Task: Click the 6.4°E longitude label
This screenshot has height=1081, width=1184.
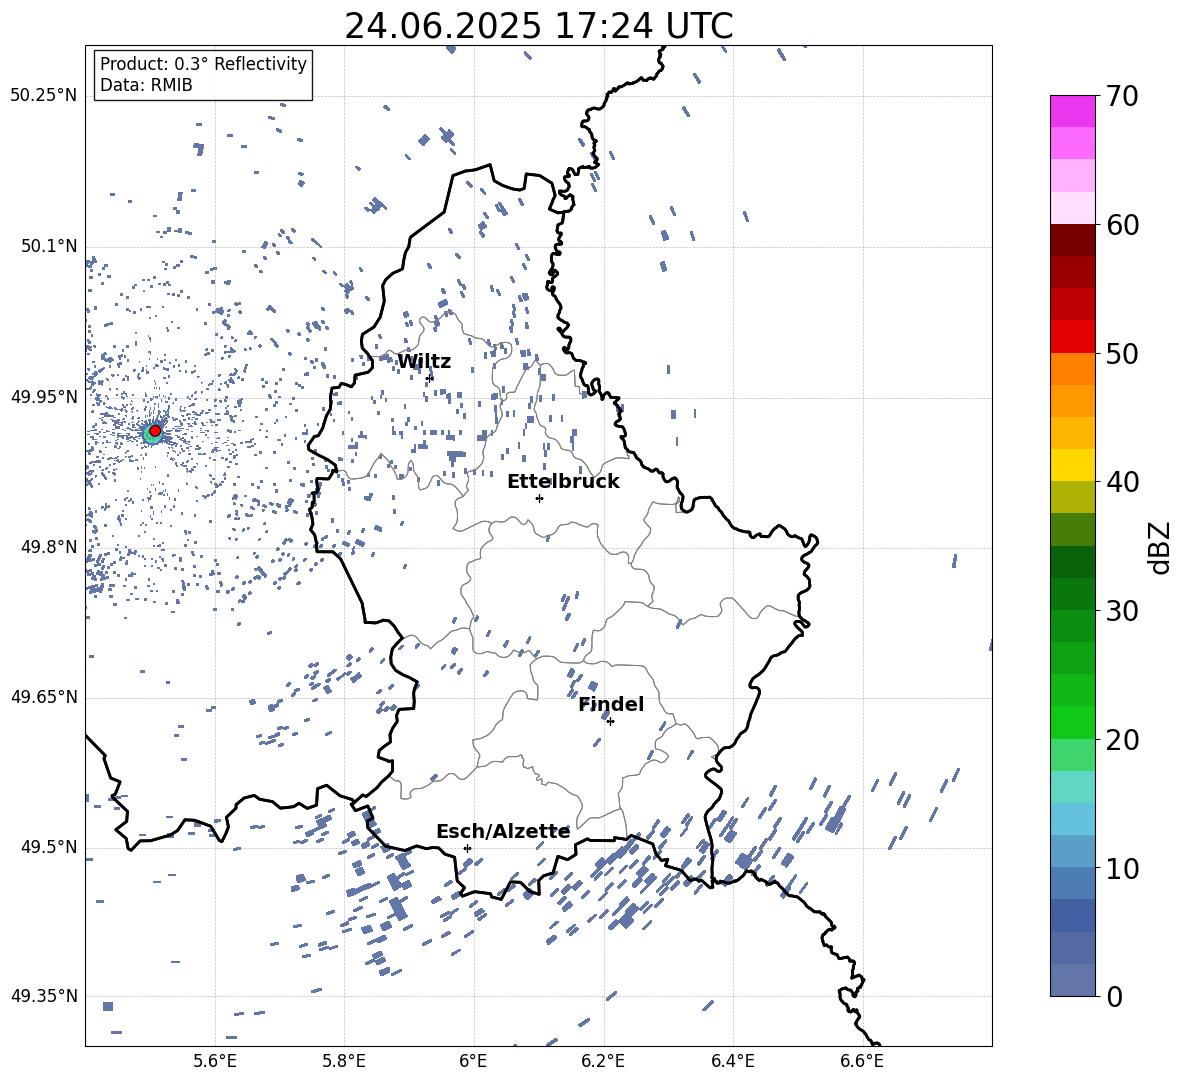Action: (x=732, y=1061)
